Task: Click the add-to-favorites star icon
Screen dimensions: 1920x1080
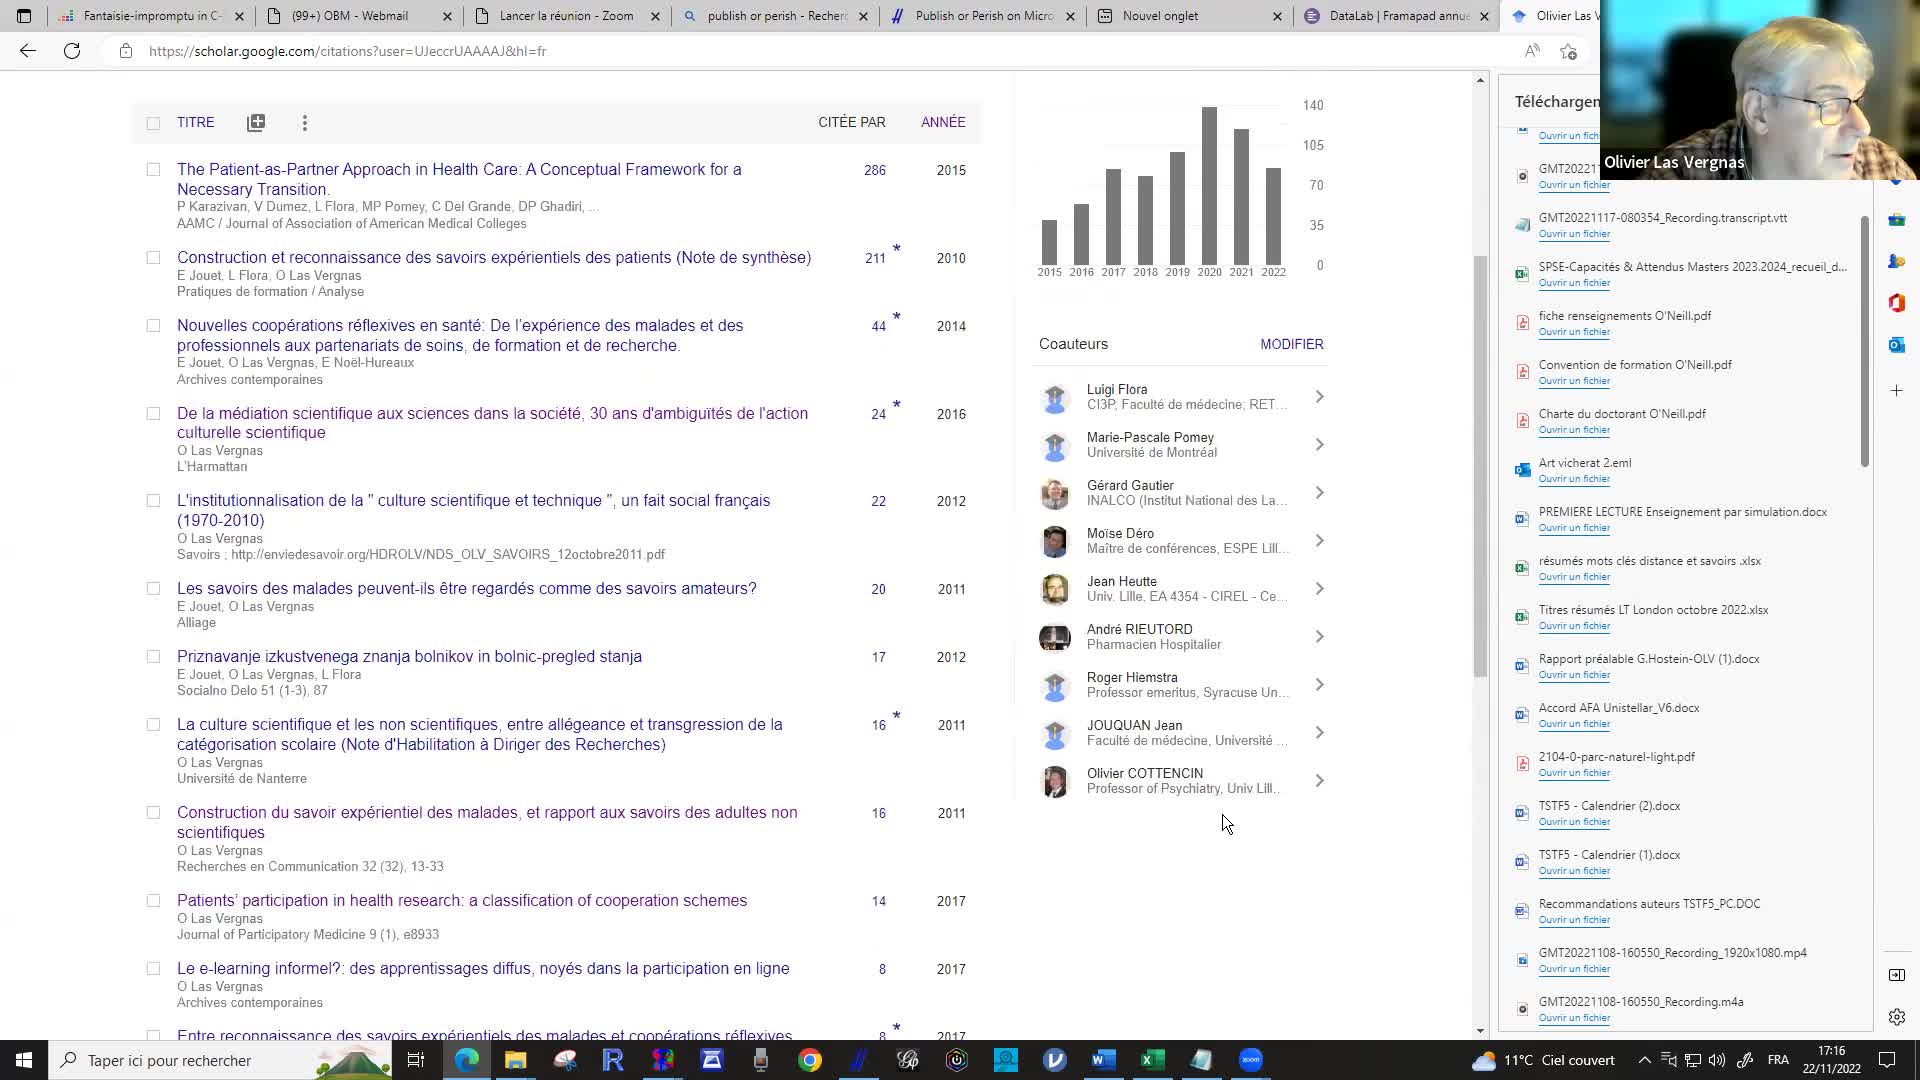Action: (1568, 51)
